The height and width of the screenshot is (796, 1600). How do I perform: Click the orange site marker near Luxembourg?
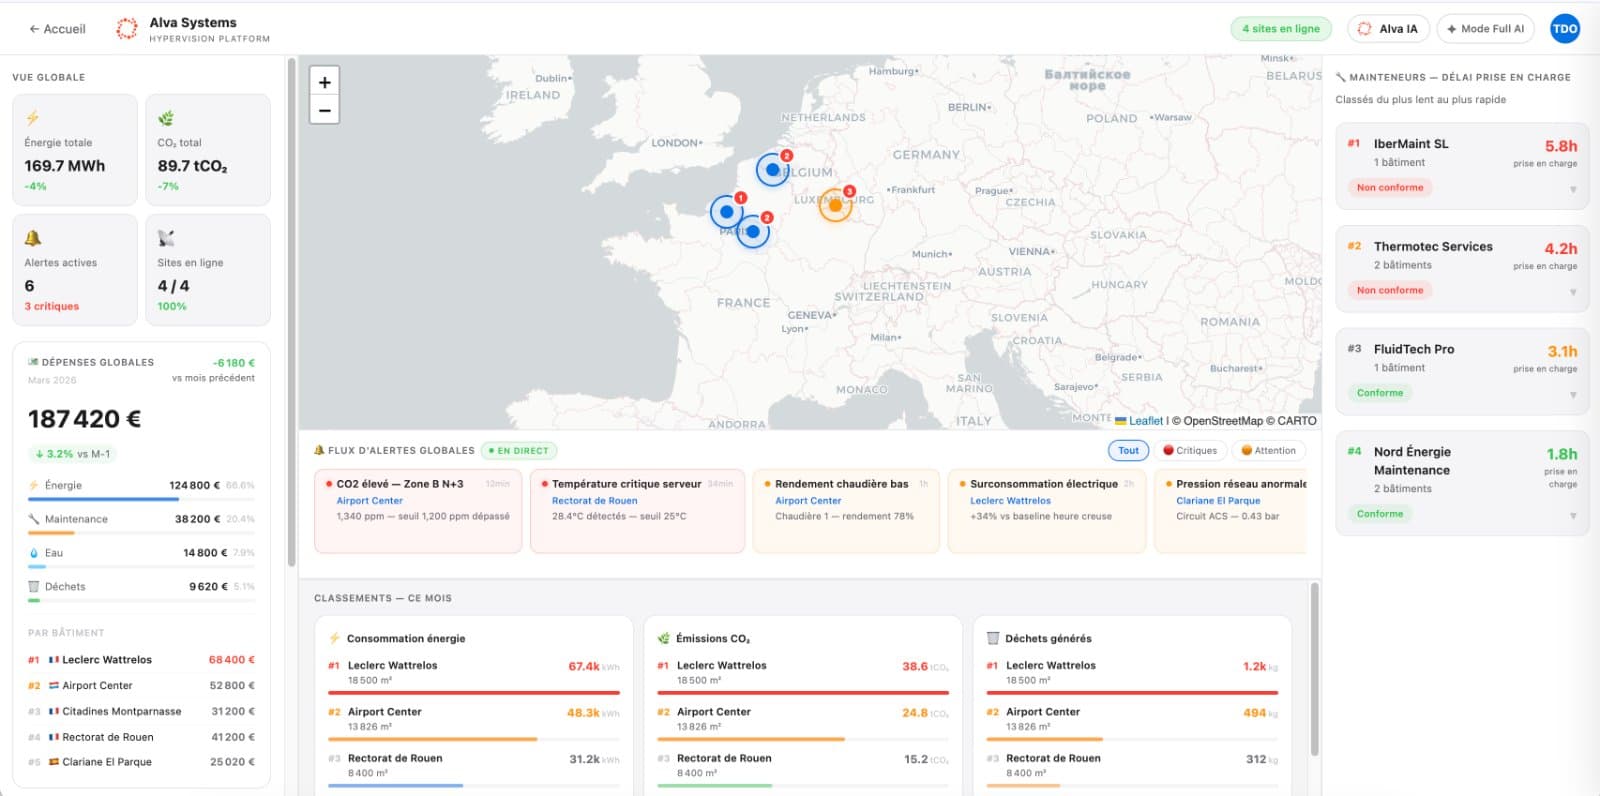coord(836,204)
